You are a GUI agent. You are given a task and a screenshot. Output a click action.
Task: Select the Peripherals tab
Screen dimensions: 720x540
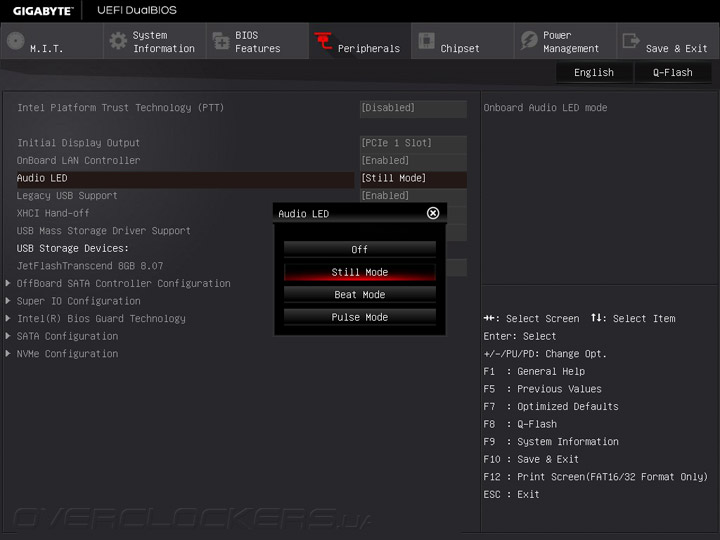click(360, 41)
